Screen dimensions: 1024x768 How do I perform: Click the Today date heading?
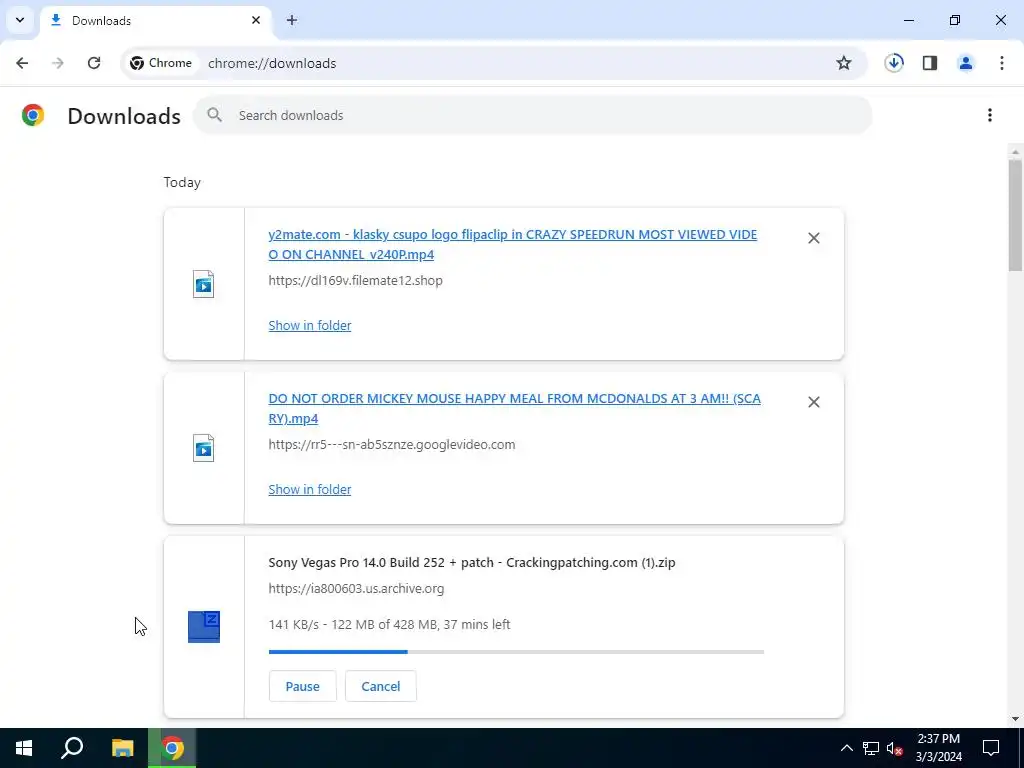click(x=182, y=182)
